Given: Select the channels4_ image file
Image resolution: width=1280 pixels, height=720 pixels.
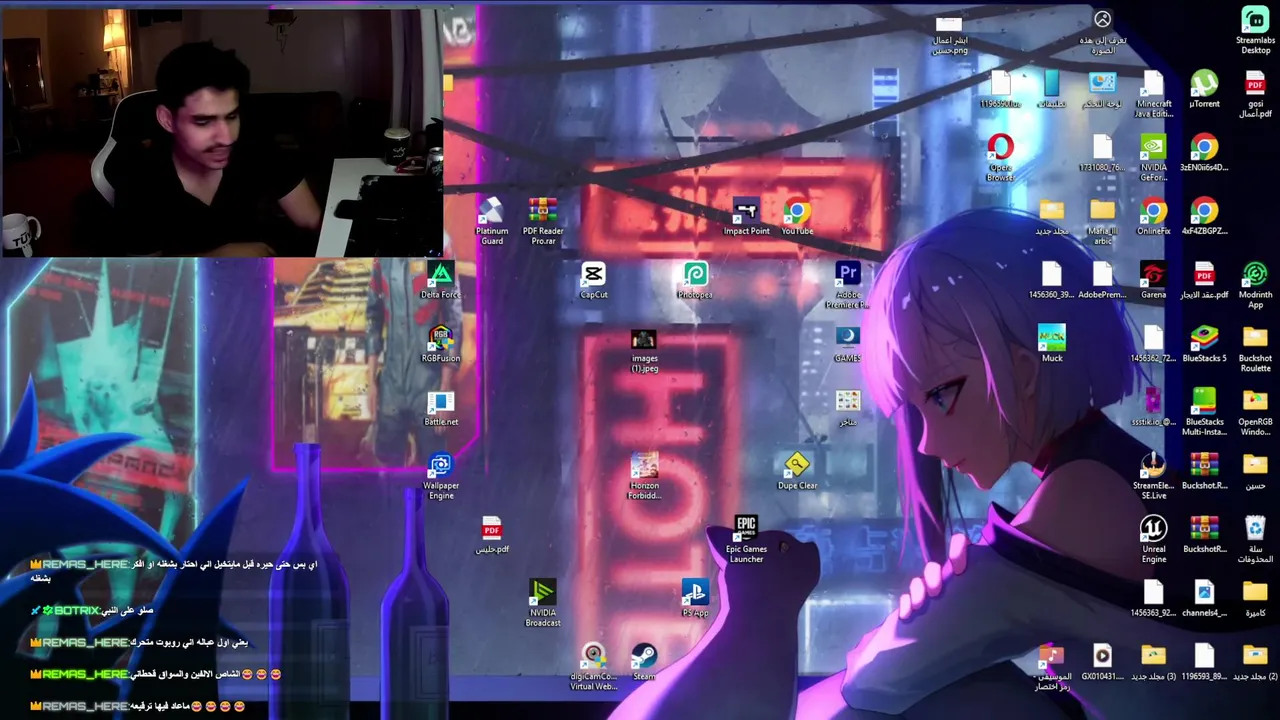Looking at the screenshot, I should point(1204,599).
